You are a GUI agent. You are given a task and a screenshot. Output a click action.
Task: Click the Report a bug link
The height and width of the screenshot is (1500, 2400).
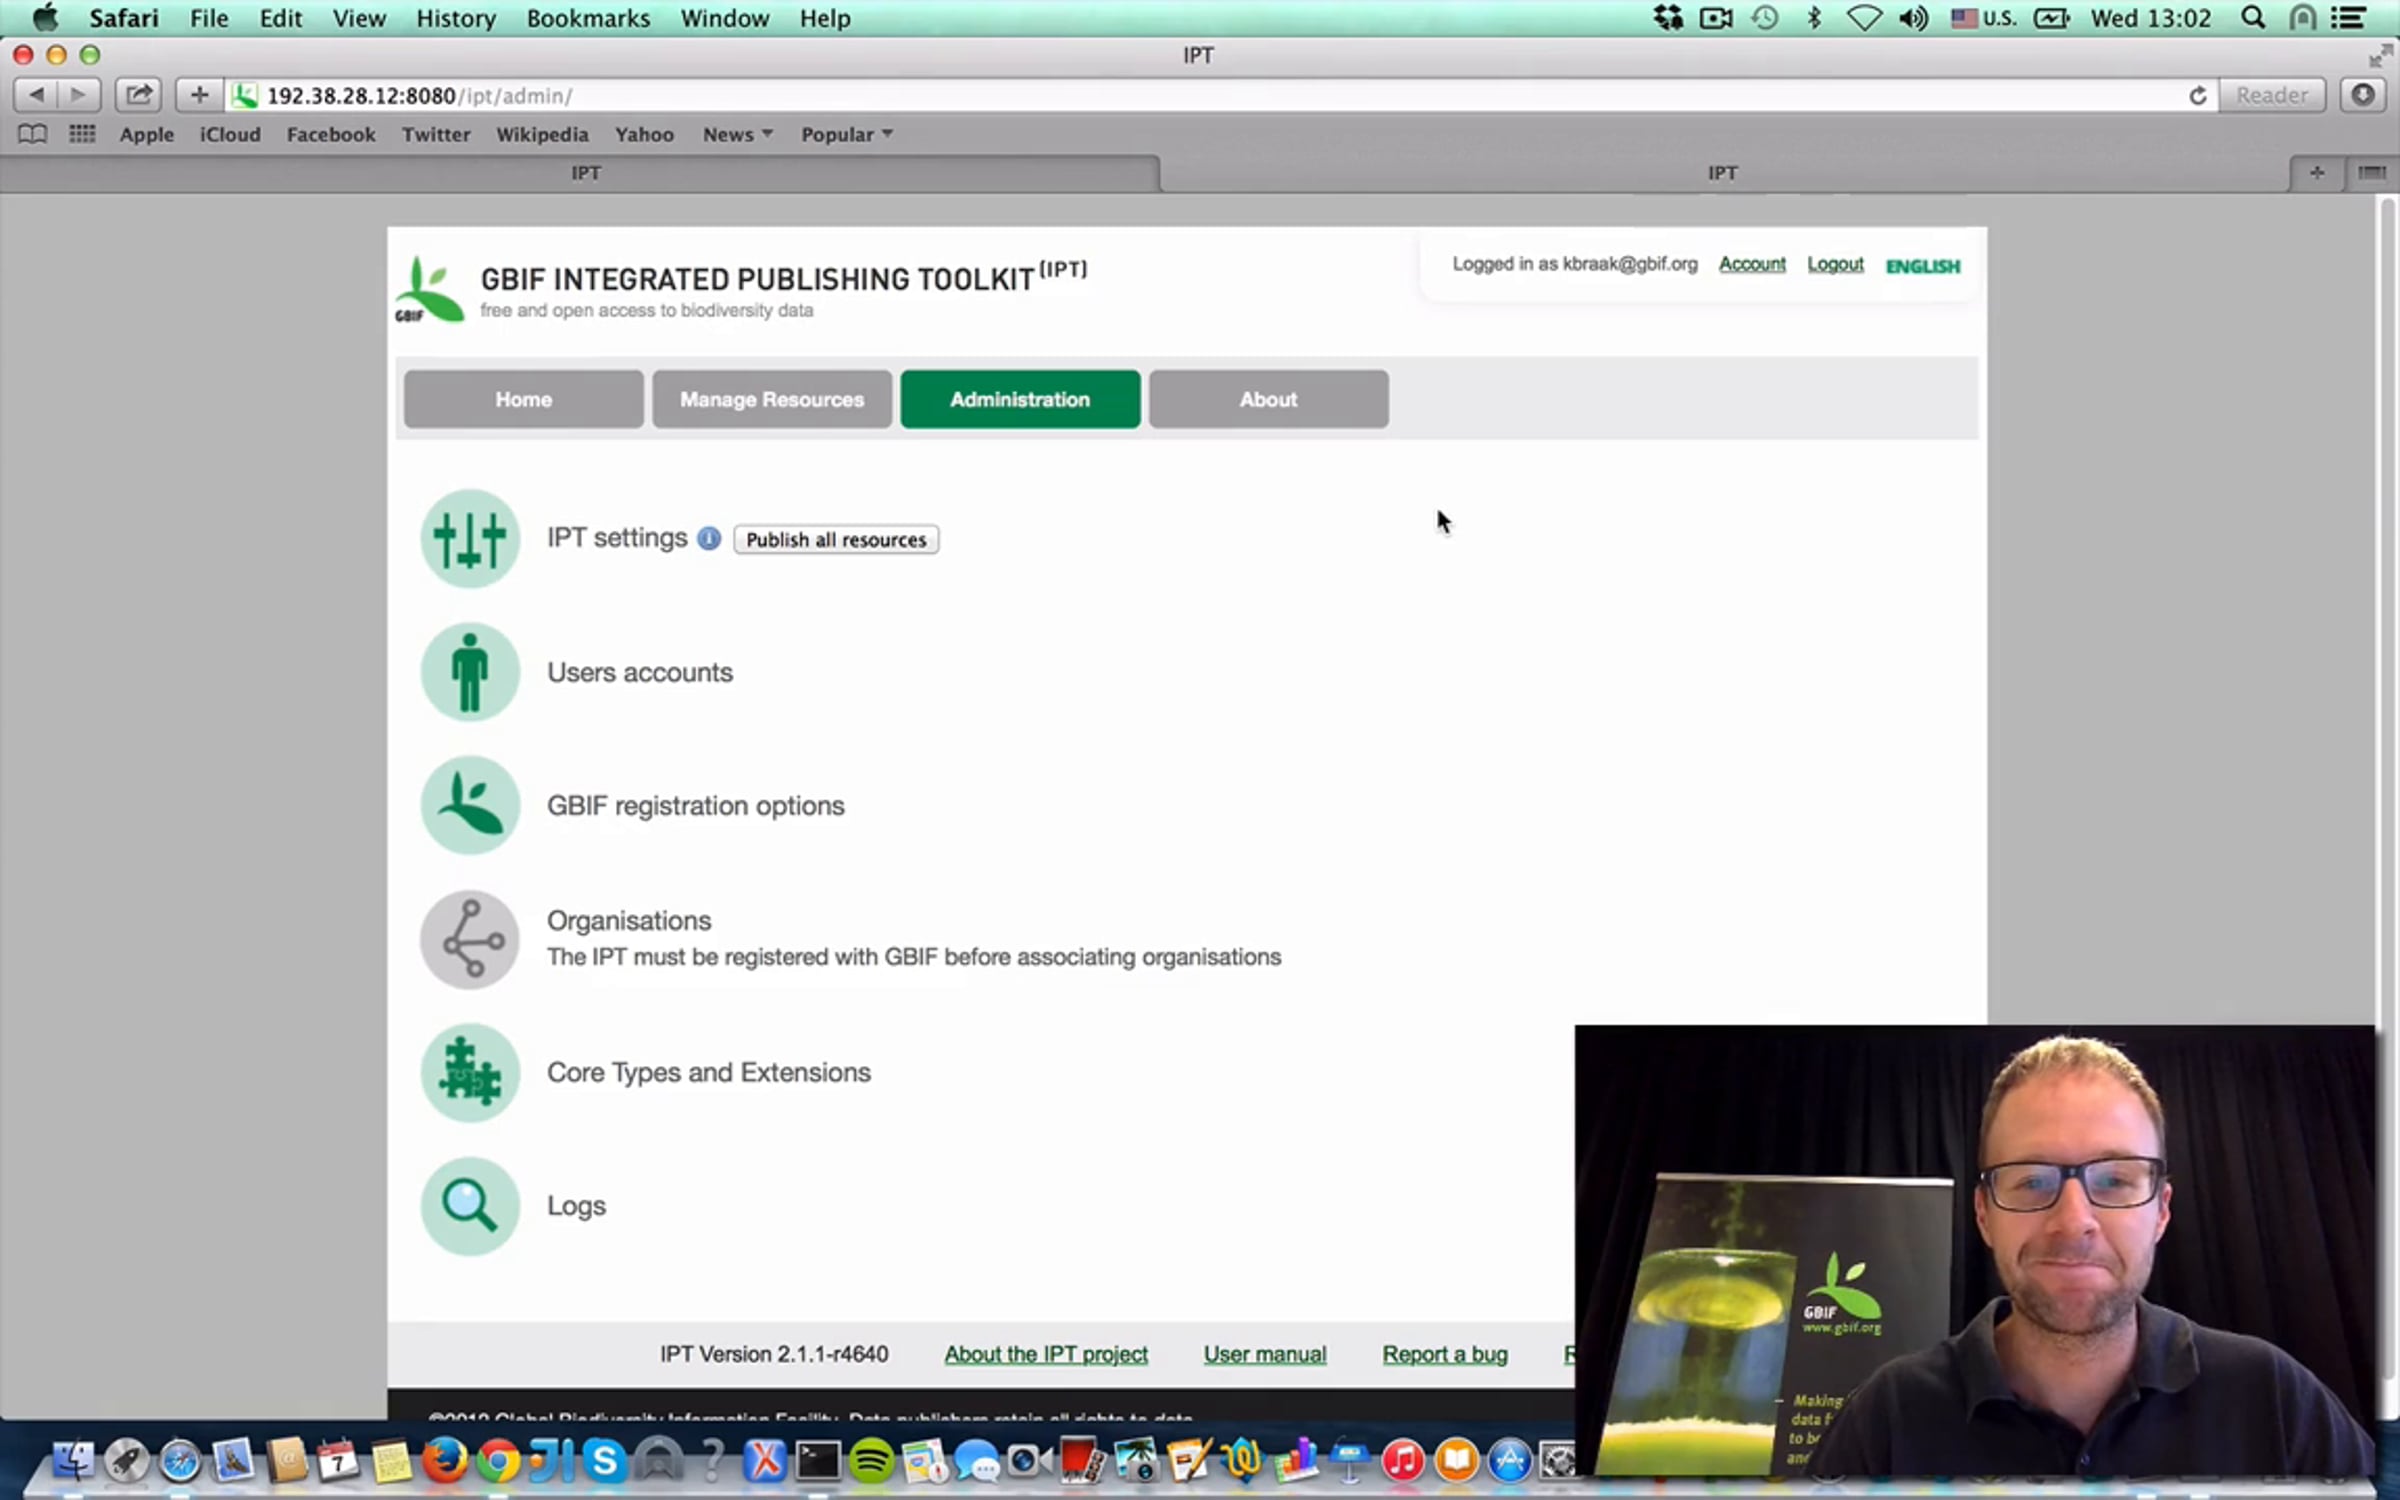pos(1445,1354)
